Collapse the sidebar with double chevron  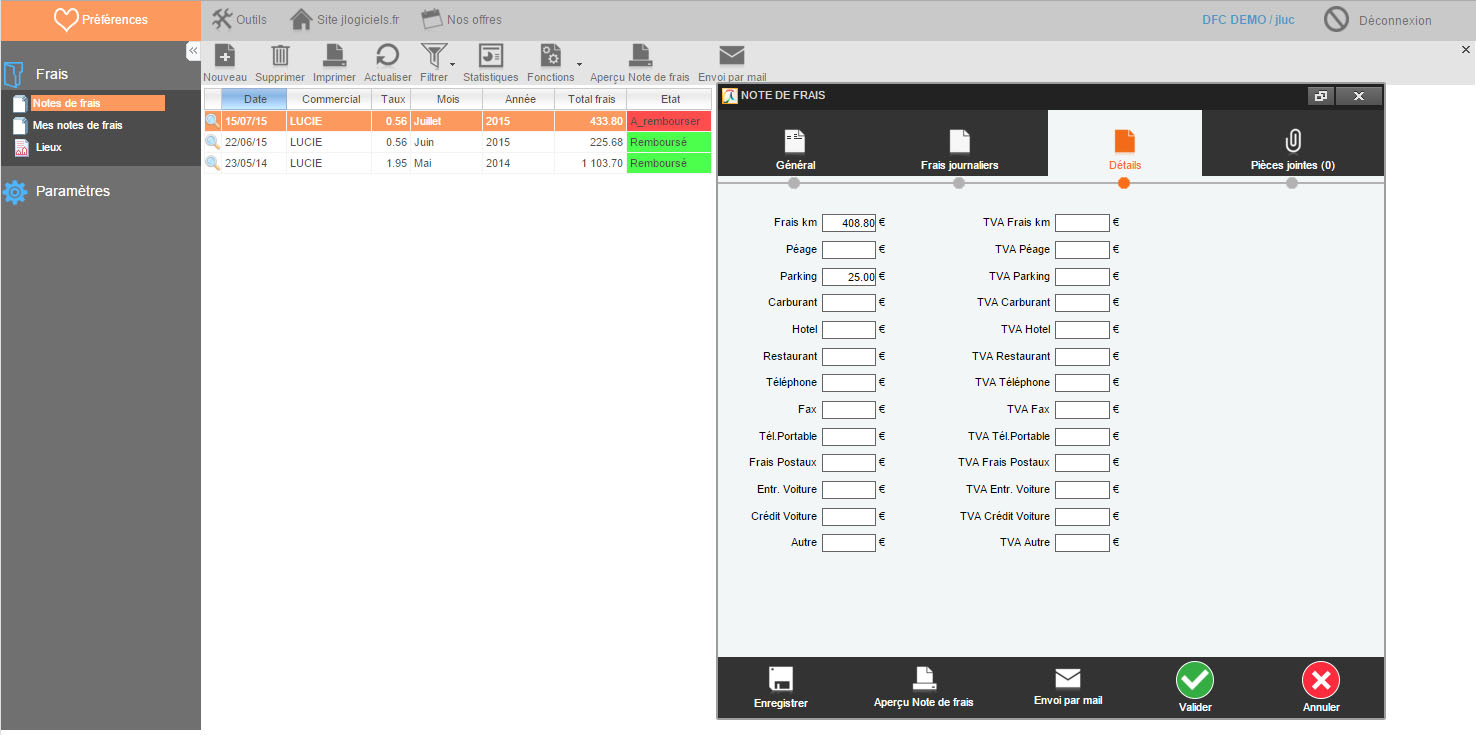pyautogui.click(x=193, y=51)
